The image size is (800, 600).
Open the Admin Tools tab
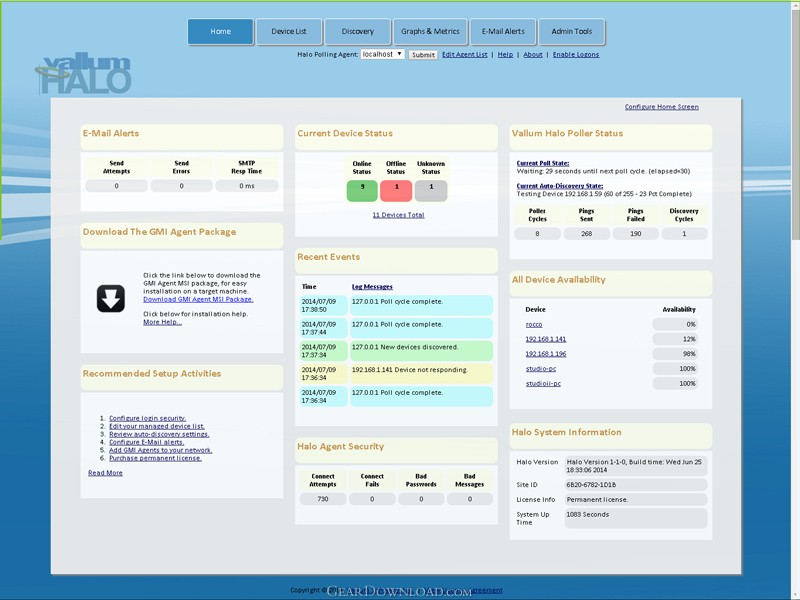tap(571, 32)
